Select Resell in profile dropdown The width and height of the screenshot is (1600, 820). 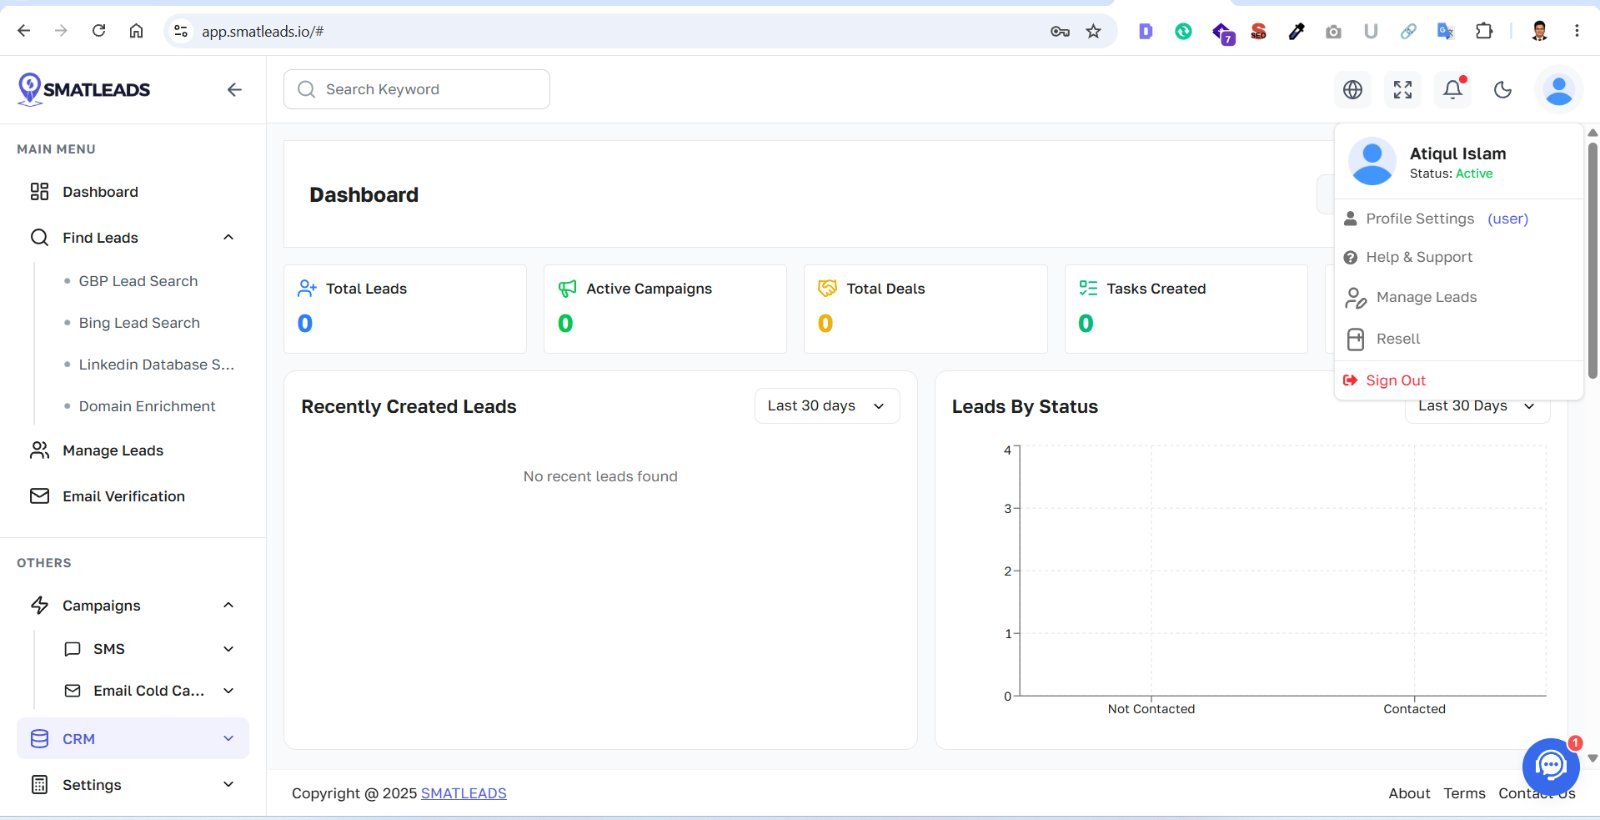(x=1398, y=339)
